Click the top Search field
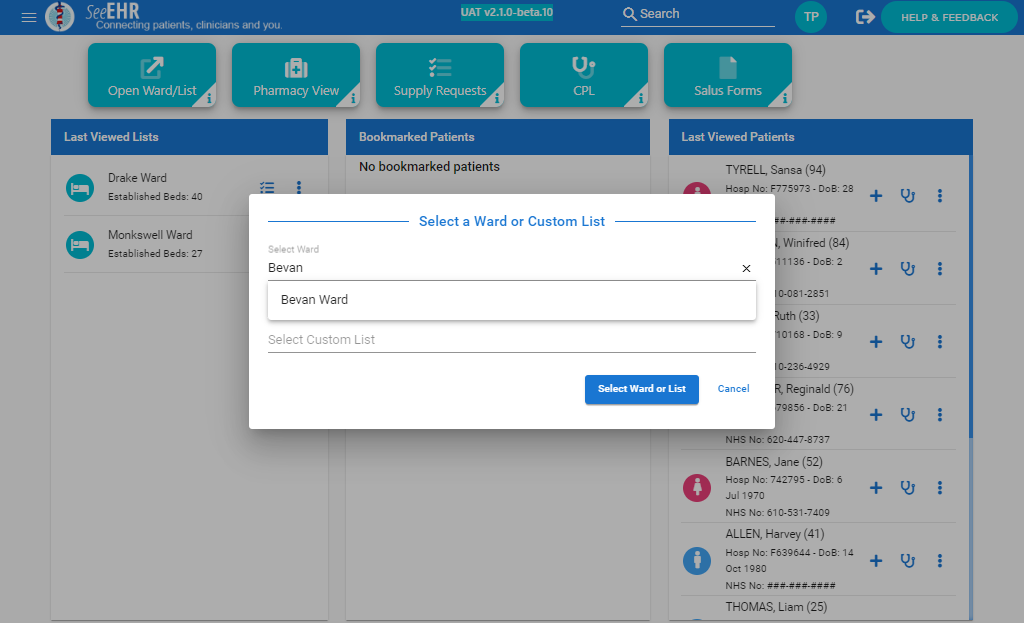This screenshot has width=1024, height=623. 697,14
